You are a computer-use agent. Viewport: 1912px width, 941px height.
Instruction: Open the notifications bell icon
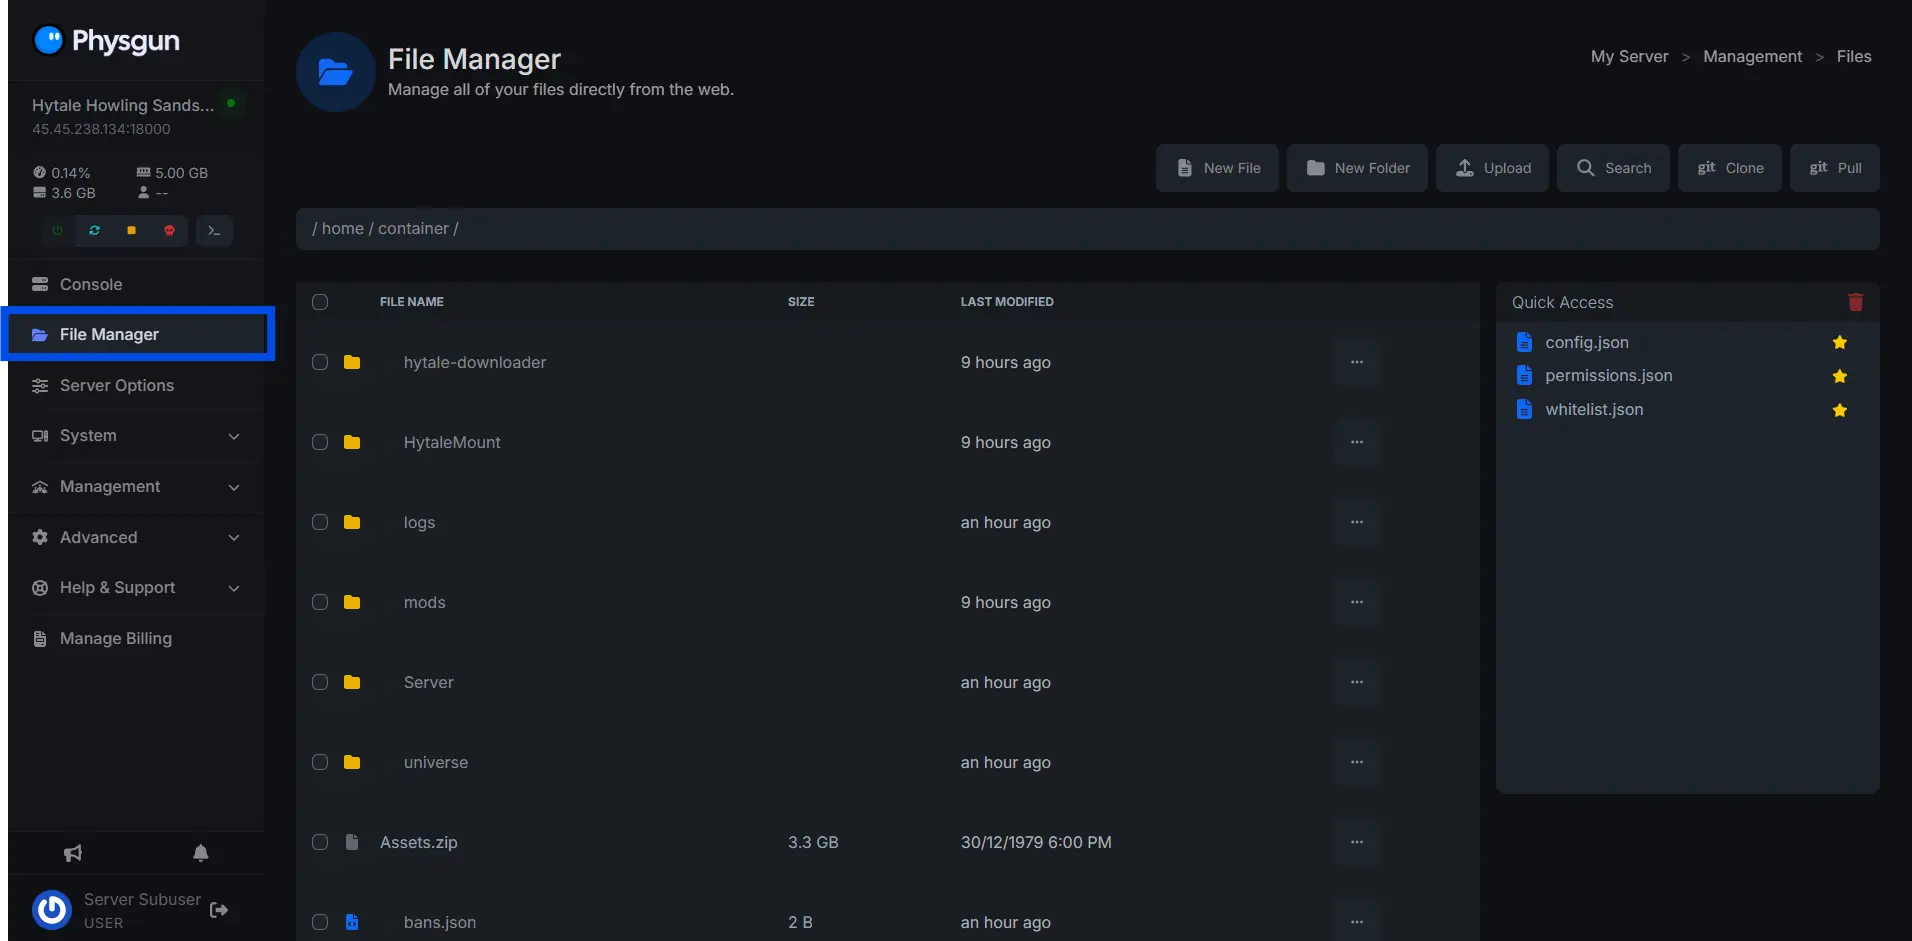(x=201, y=853)
